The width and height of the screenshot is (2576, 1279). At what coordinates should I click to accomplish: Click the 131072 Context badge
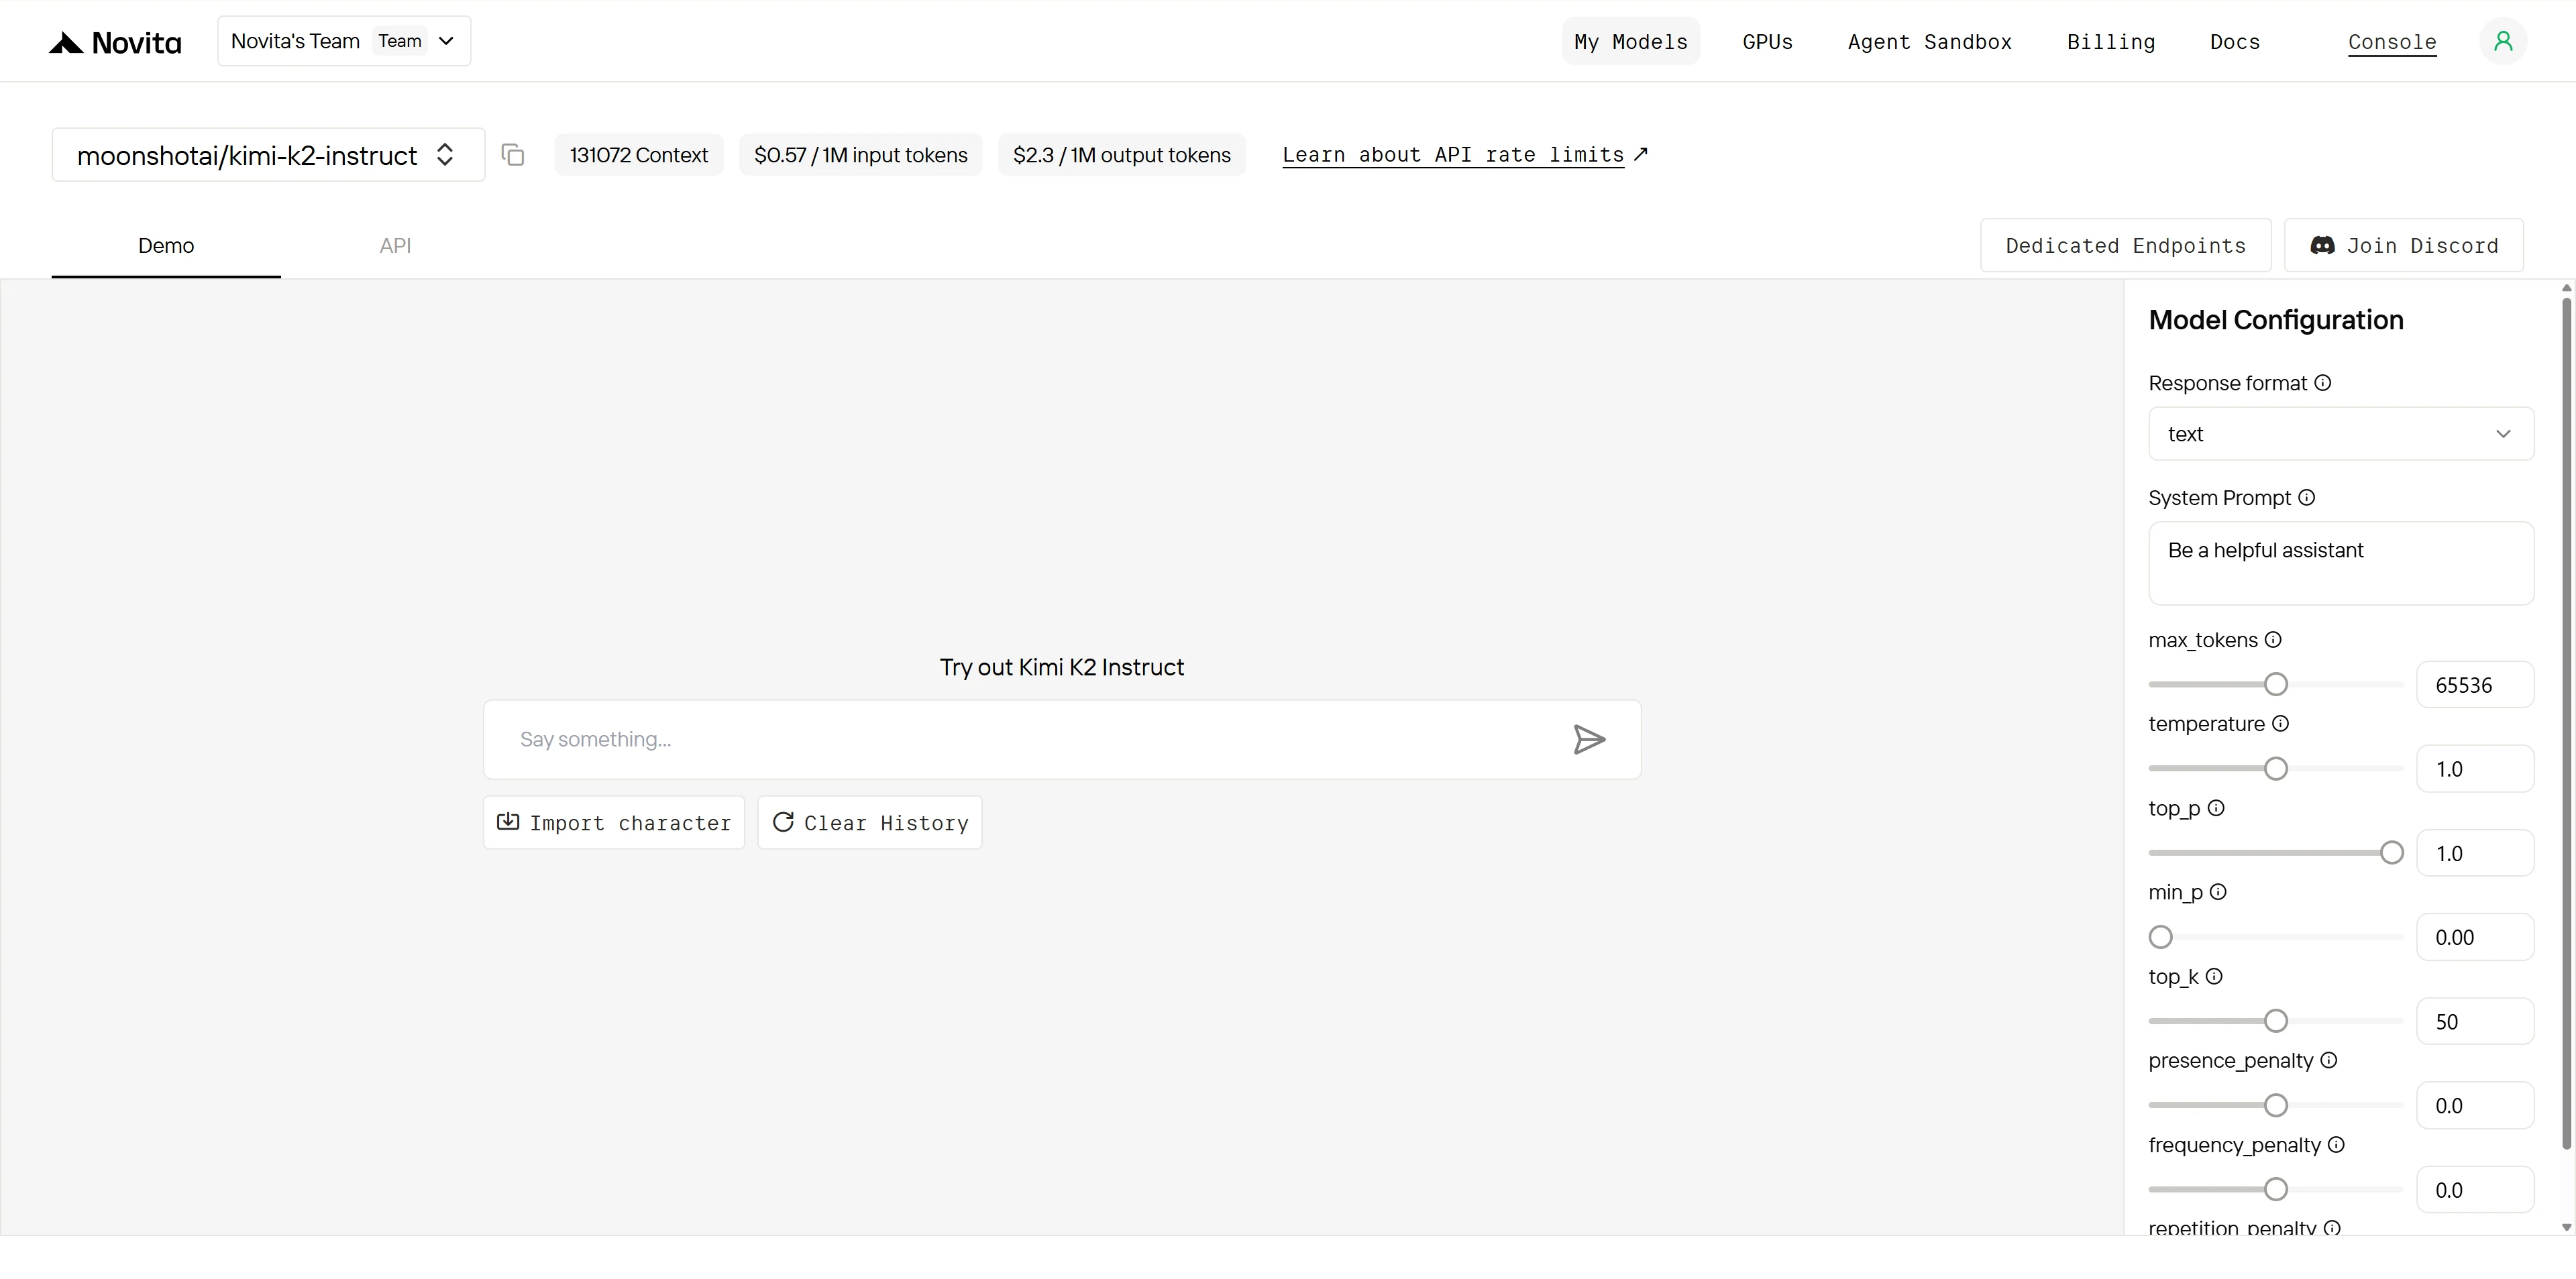click(639, 155)
